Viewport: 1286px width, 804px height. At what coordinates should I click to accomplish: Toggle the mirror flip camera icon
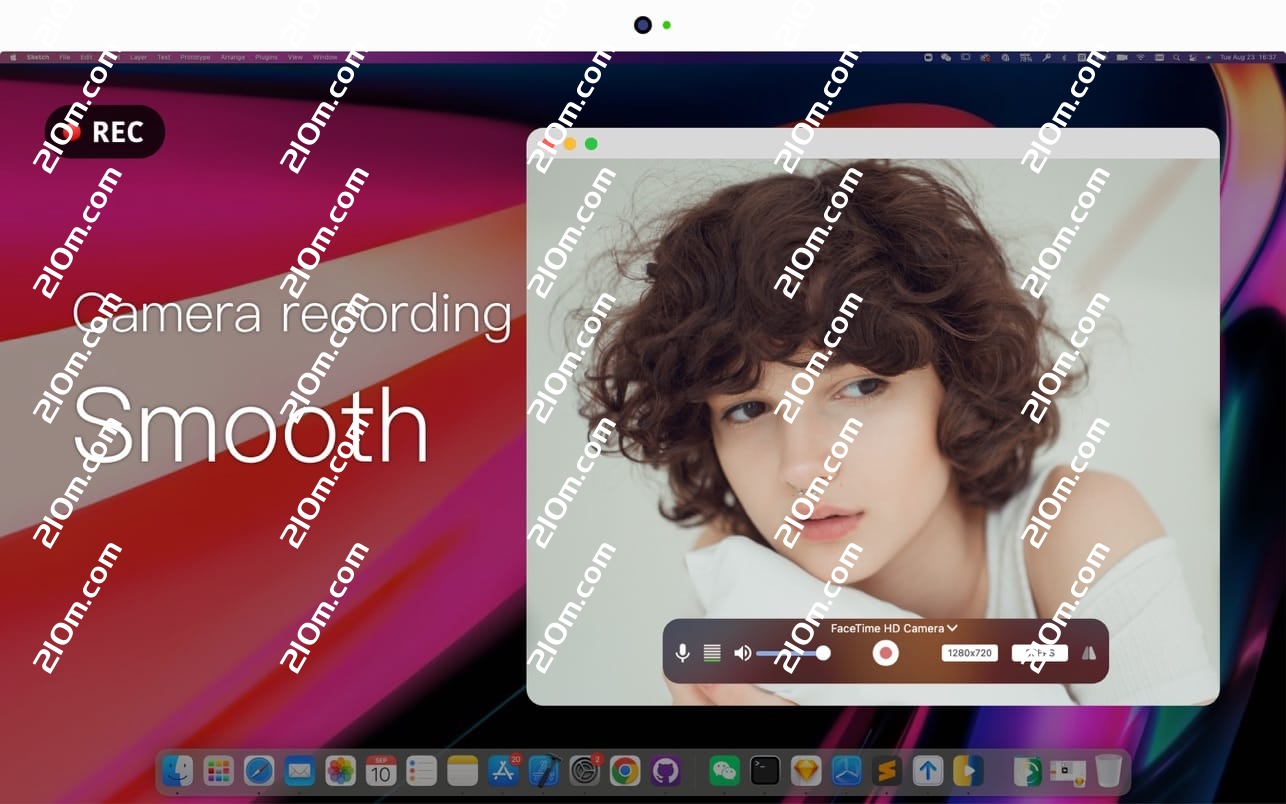click(1089, 653)
